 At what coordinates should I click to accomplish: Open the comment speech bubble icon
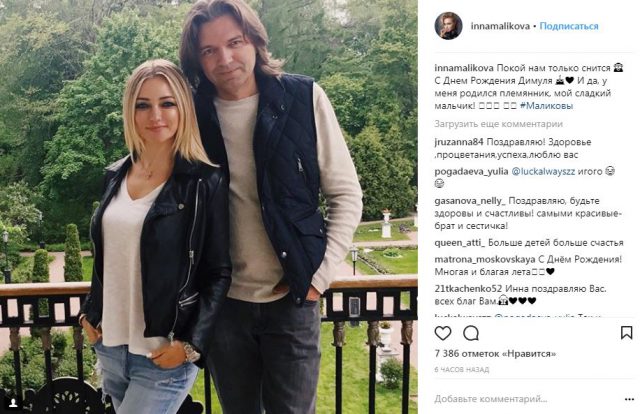[471, 334]
